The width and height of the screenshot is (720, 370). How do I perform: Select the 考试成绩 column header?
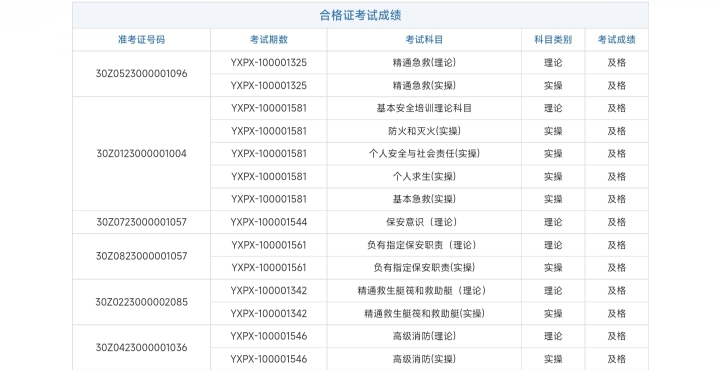[617, 40]
